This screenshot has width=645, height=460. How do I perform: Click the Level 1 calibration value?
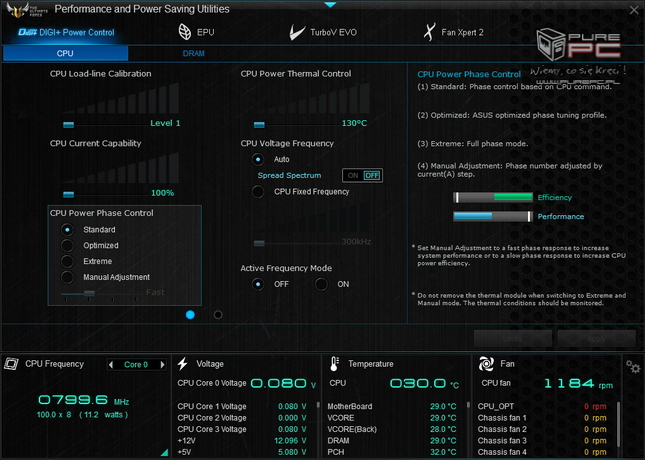pos(165,123)
